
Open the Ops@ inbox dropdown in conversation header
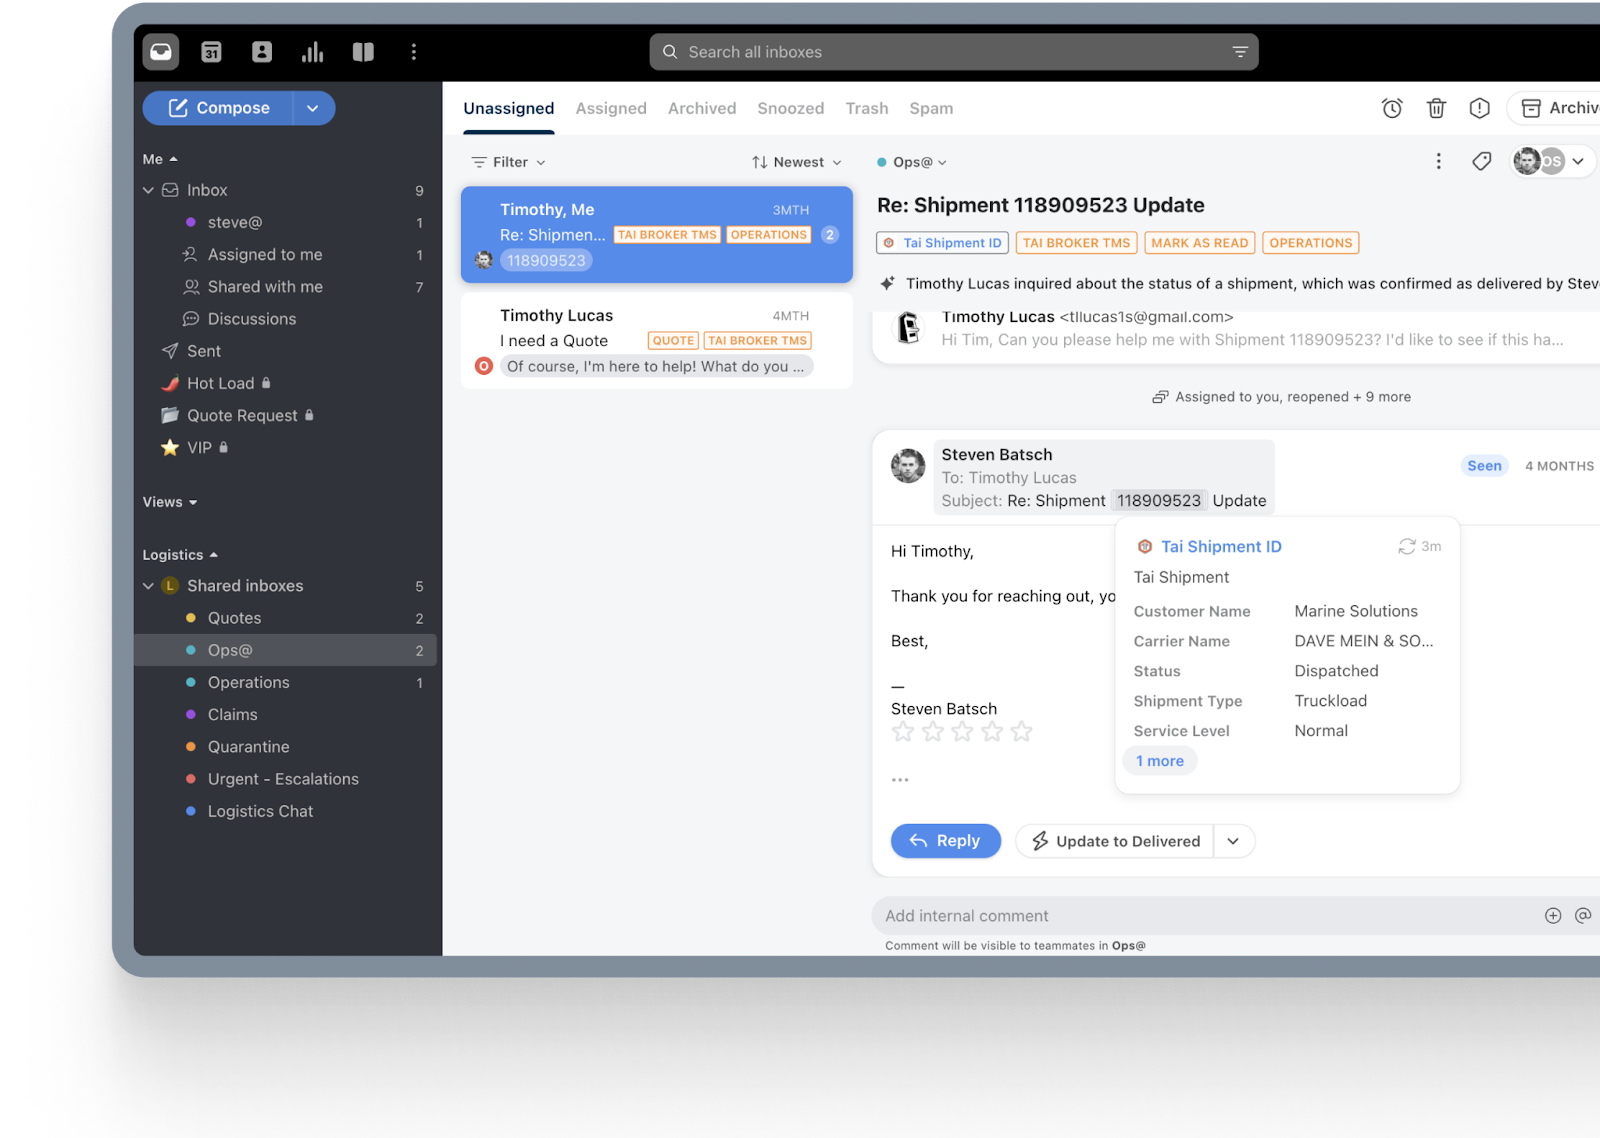(x=912, y=162)
